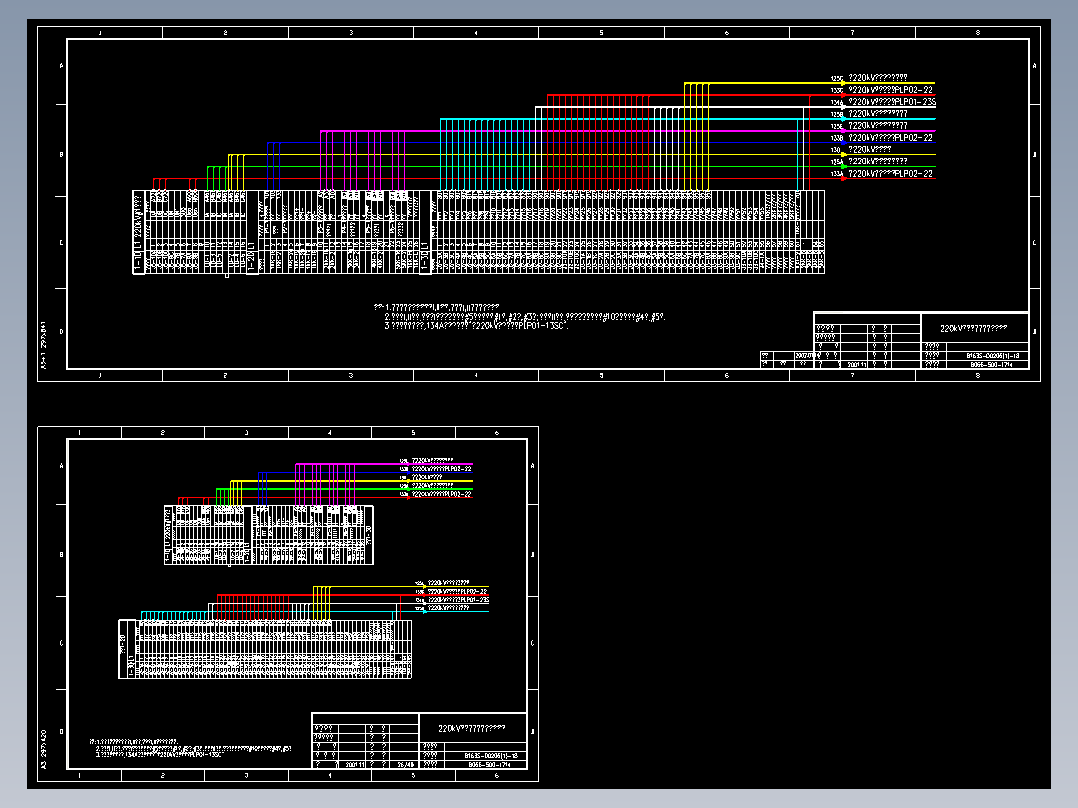Click 'B06E-S00-17' number in upper title block

(992, 364)
